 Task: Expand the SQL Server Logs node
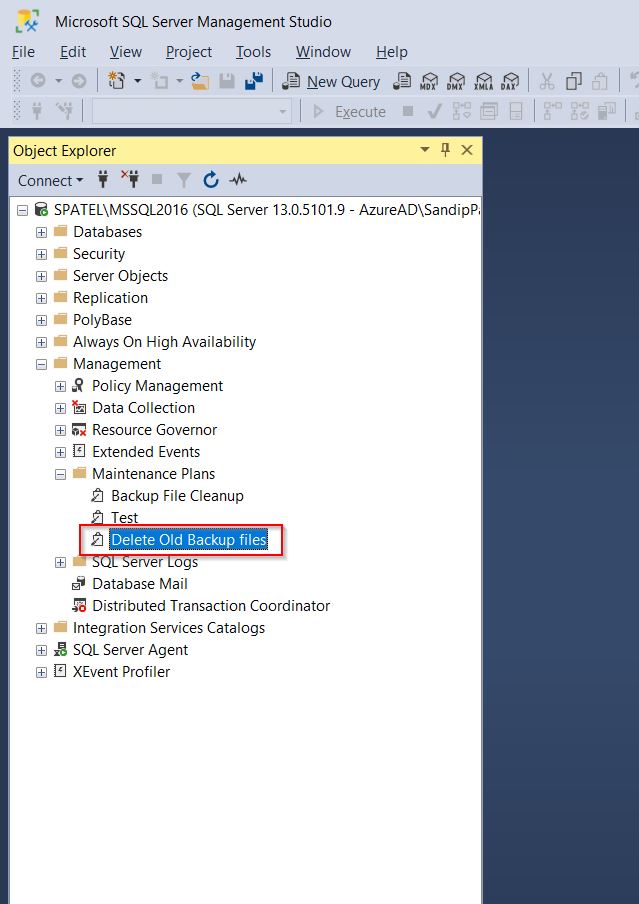click(60, 562)
